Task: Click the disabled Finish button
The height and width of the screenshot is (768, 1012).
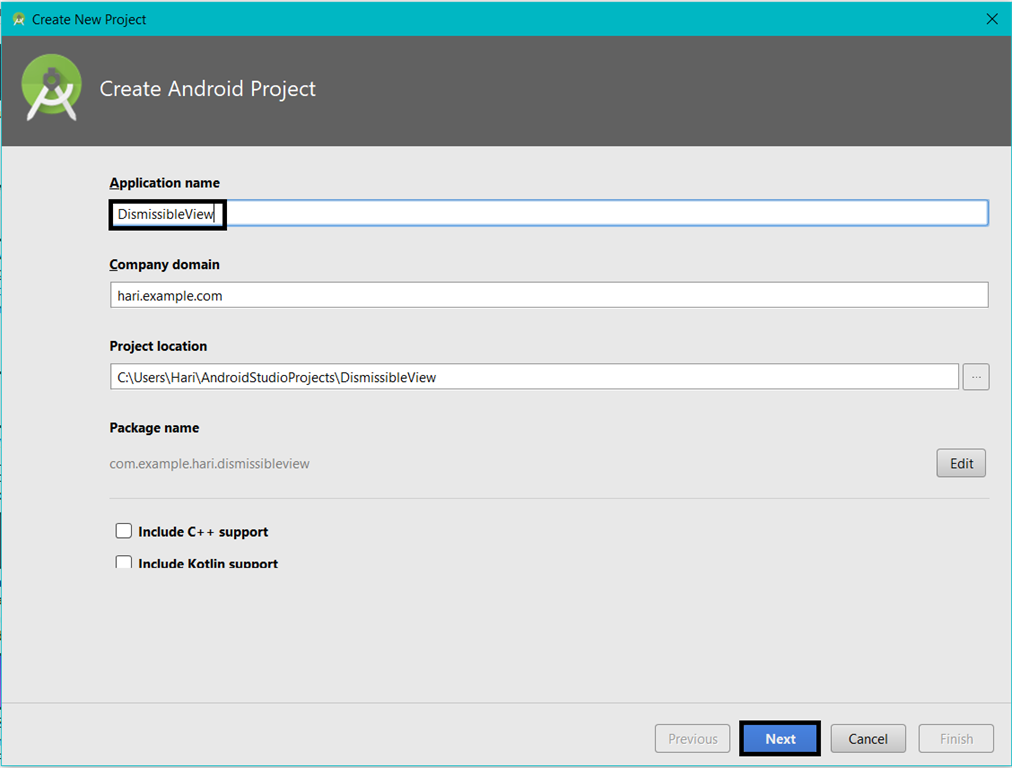Action: tap(956, 738)
